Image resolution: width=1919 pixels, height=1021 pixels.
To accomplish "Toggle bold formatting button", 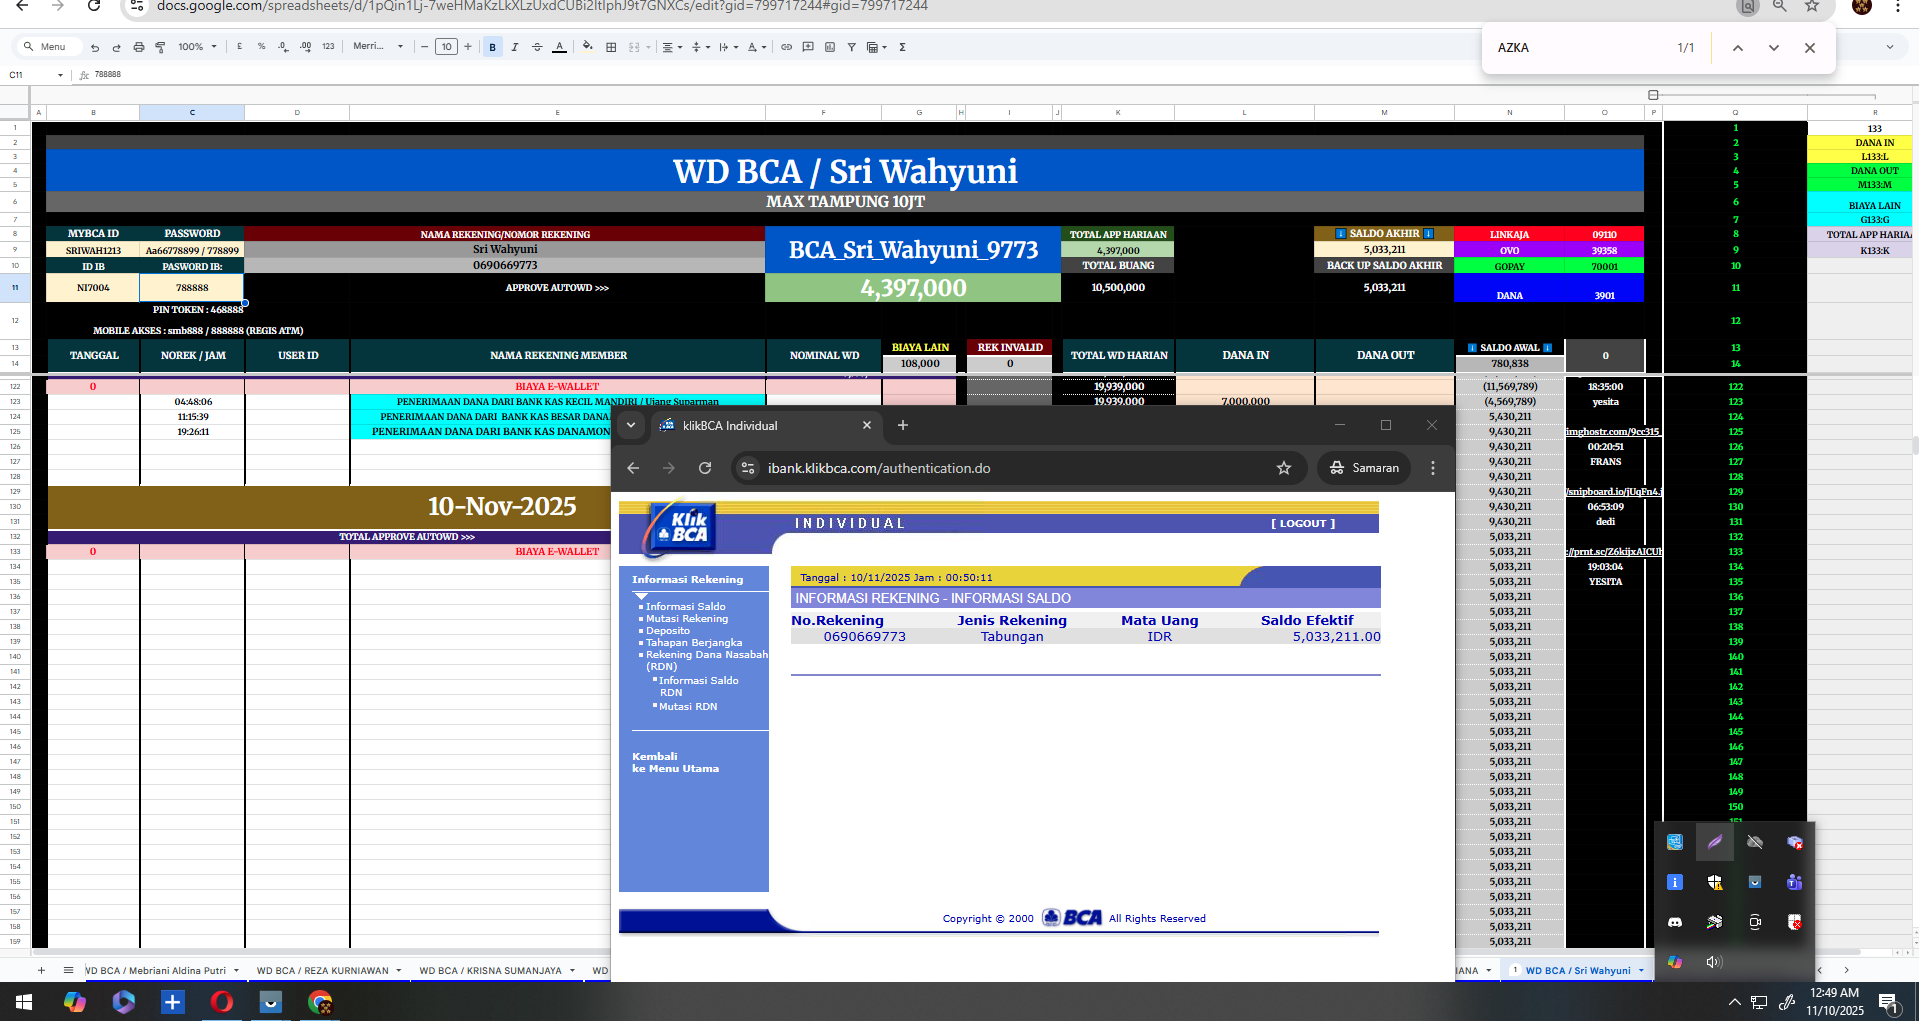I will tap(492, 47).
